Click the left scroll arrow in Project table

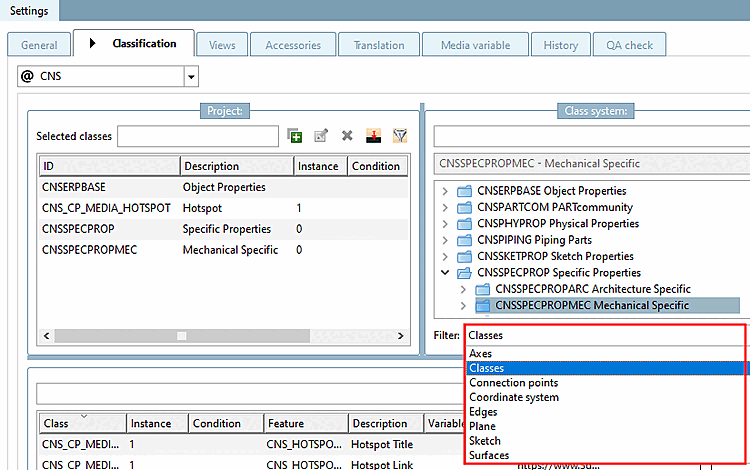(46, 336)
